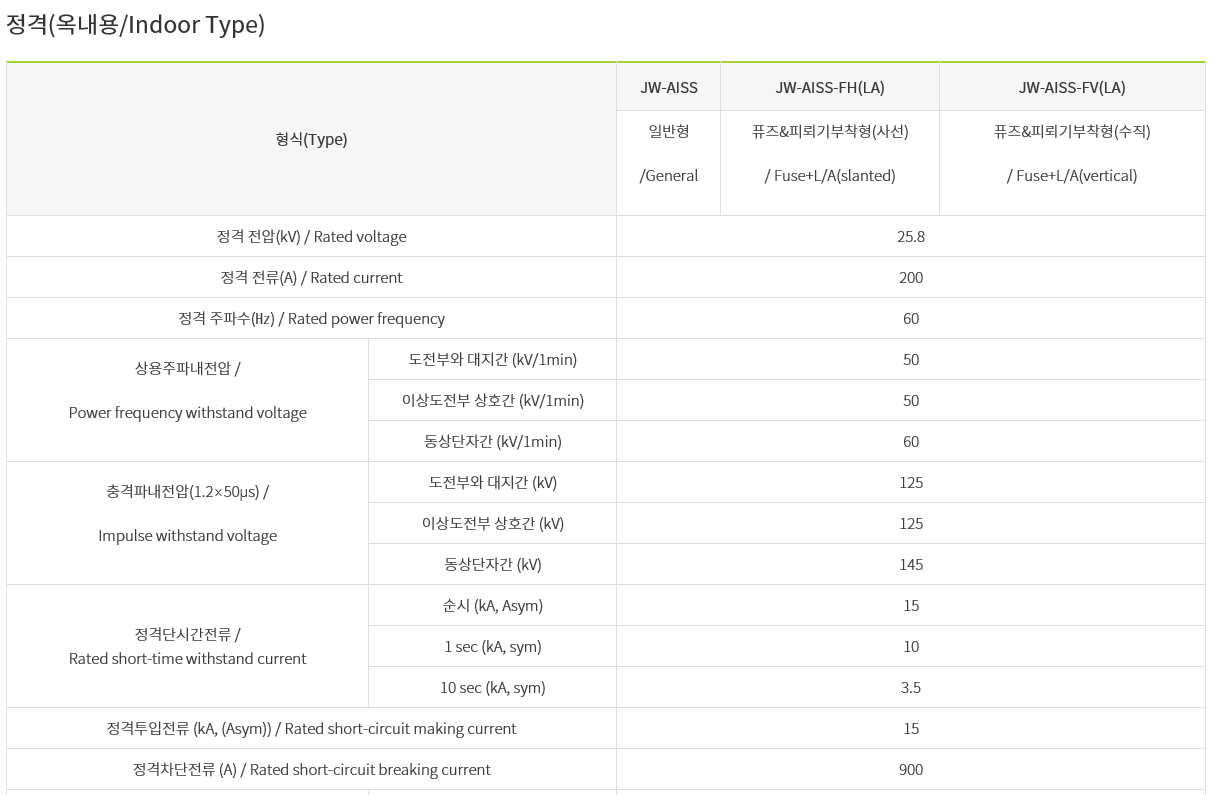Click the Rated voltage row label
The height and width of the screenshot is (795, 1215).
311,237
